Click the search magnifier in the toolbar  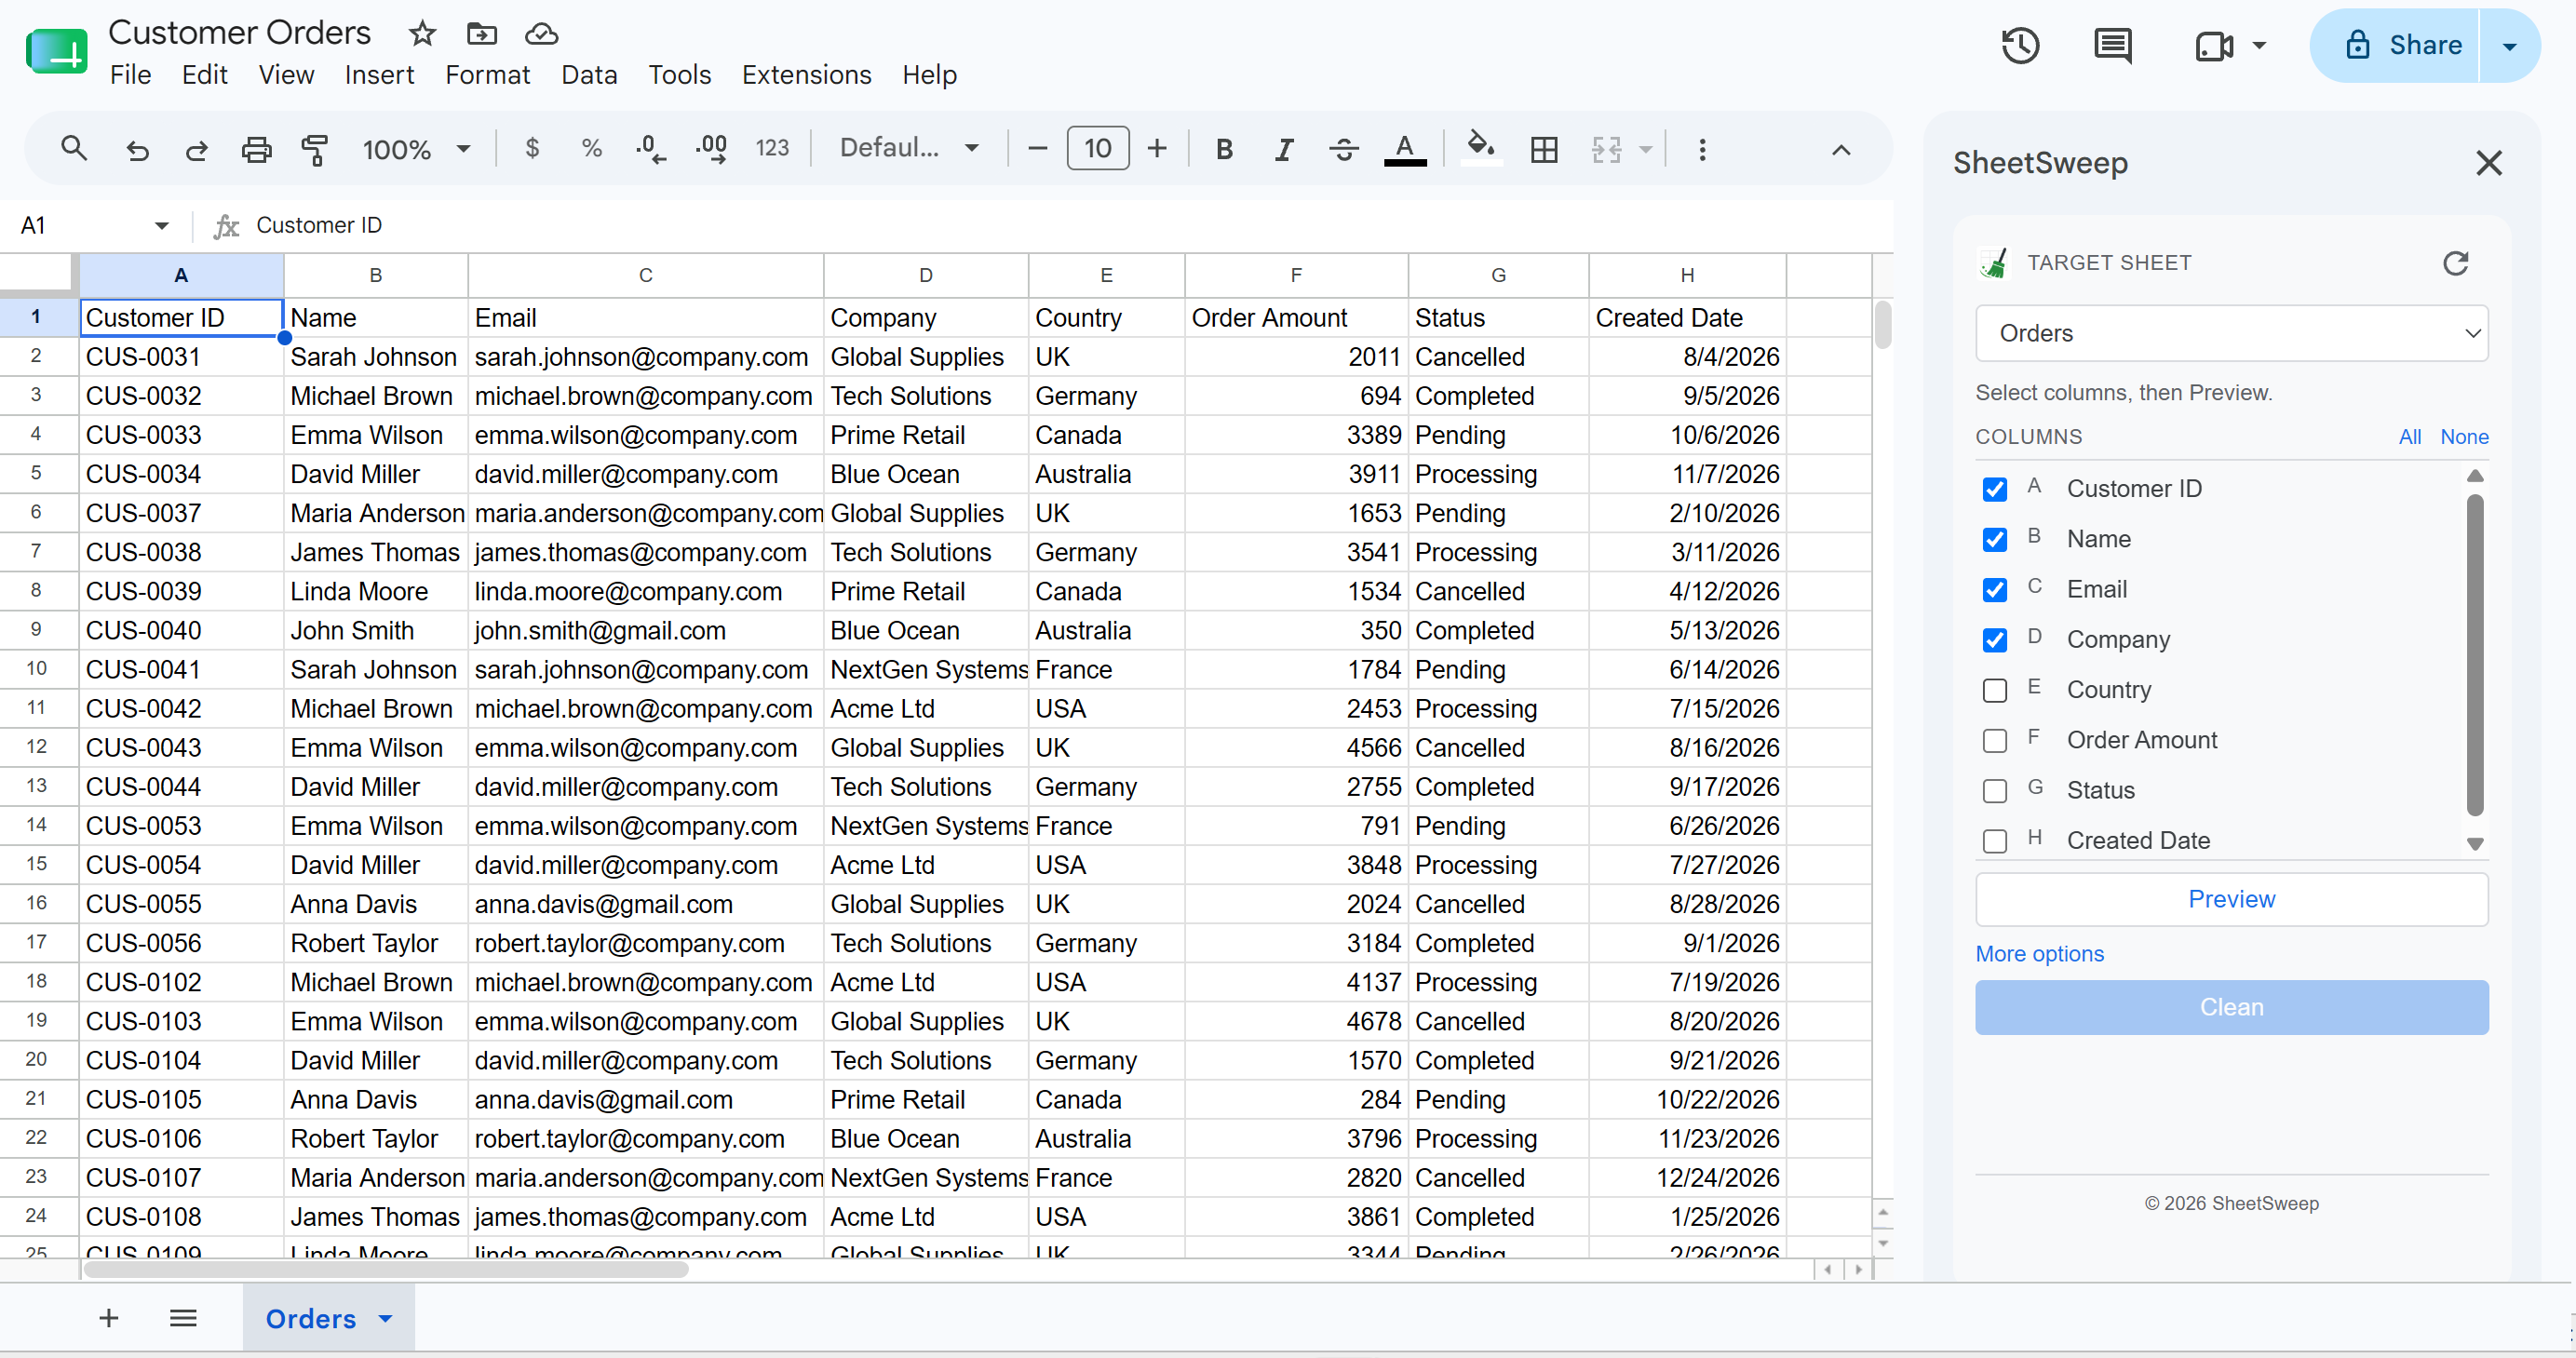(74, 149)
